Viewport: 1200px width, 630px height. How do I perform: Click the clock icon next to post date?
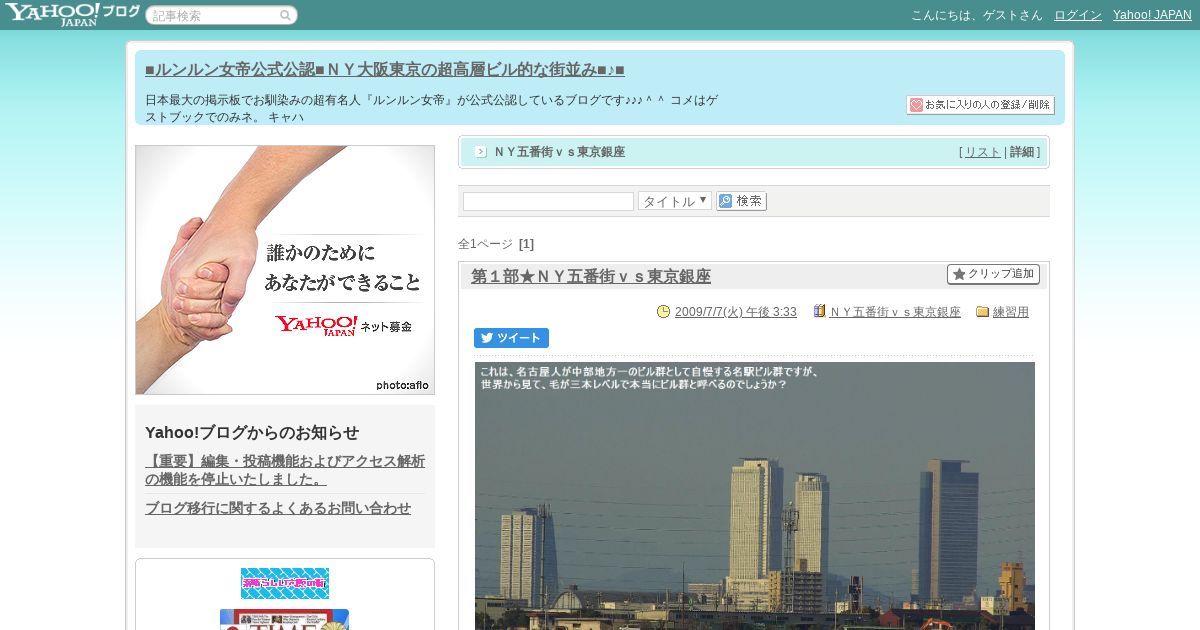663,312
